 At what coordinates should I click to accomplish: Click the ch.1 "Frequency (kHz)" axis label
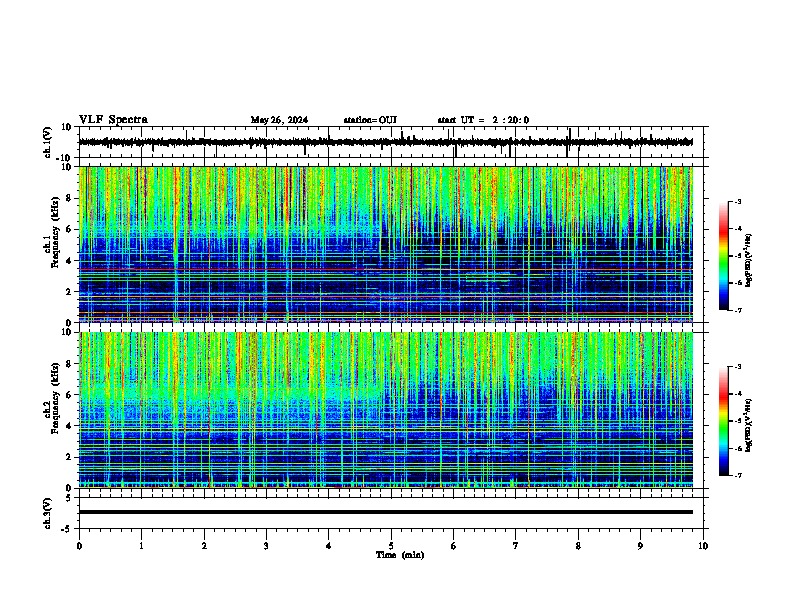(55, 232)
